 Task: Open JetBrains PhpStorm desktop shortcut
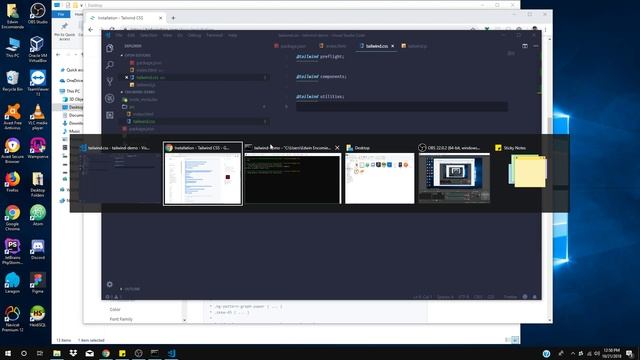click(13, 252)
